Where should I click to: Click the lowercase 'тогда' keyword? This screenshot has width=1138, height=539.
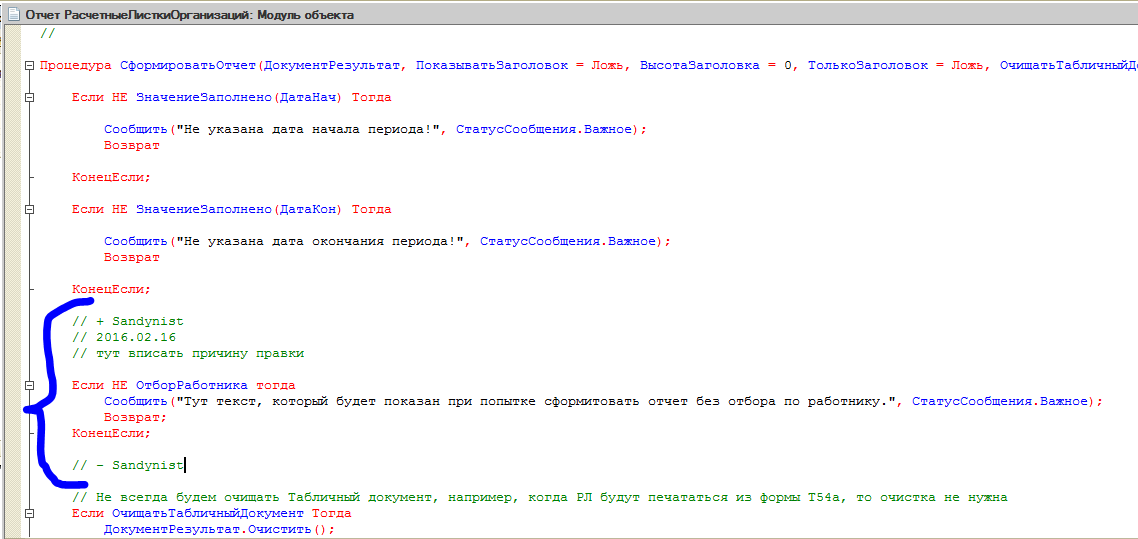[x=276, y=385]
